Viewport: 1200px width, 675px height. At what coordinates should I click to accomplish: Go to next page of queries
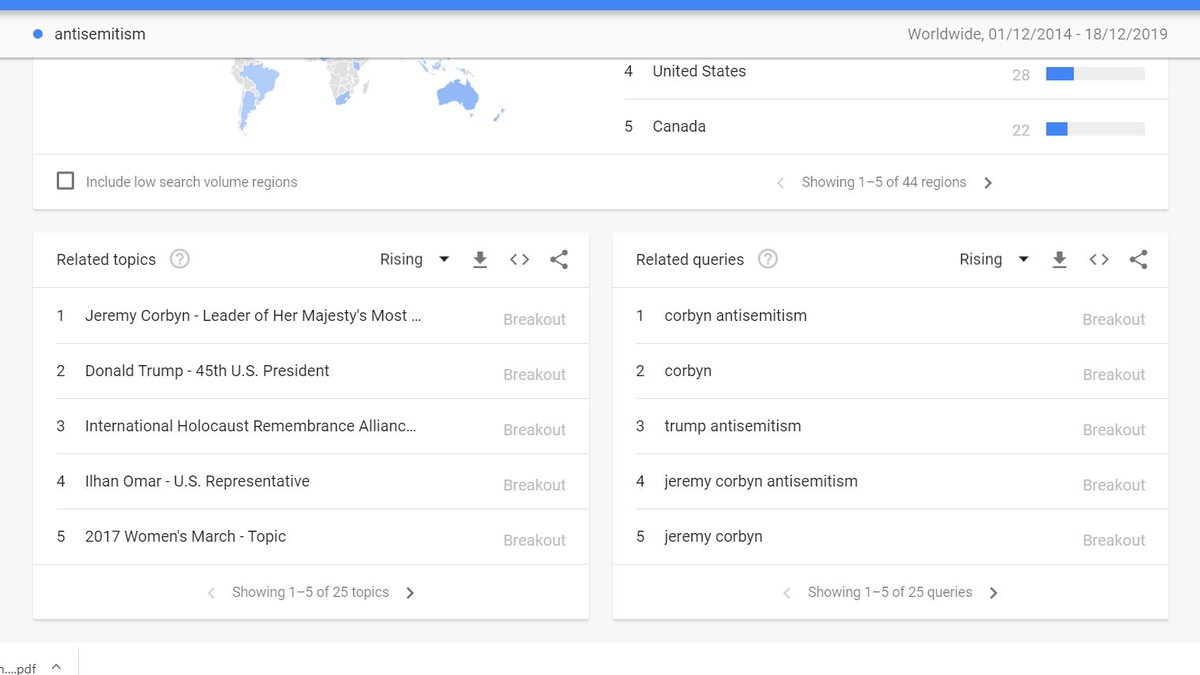coord(993,593)
